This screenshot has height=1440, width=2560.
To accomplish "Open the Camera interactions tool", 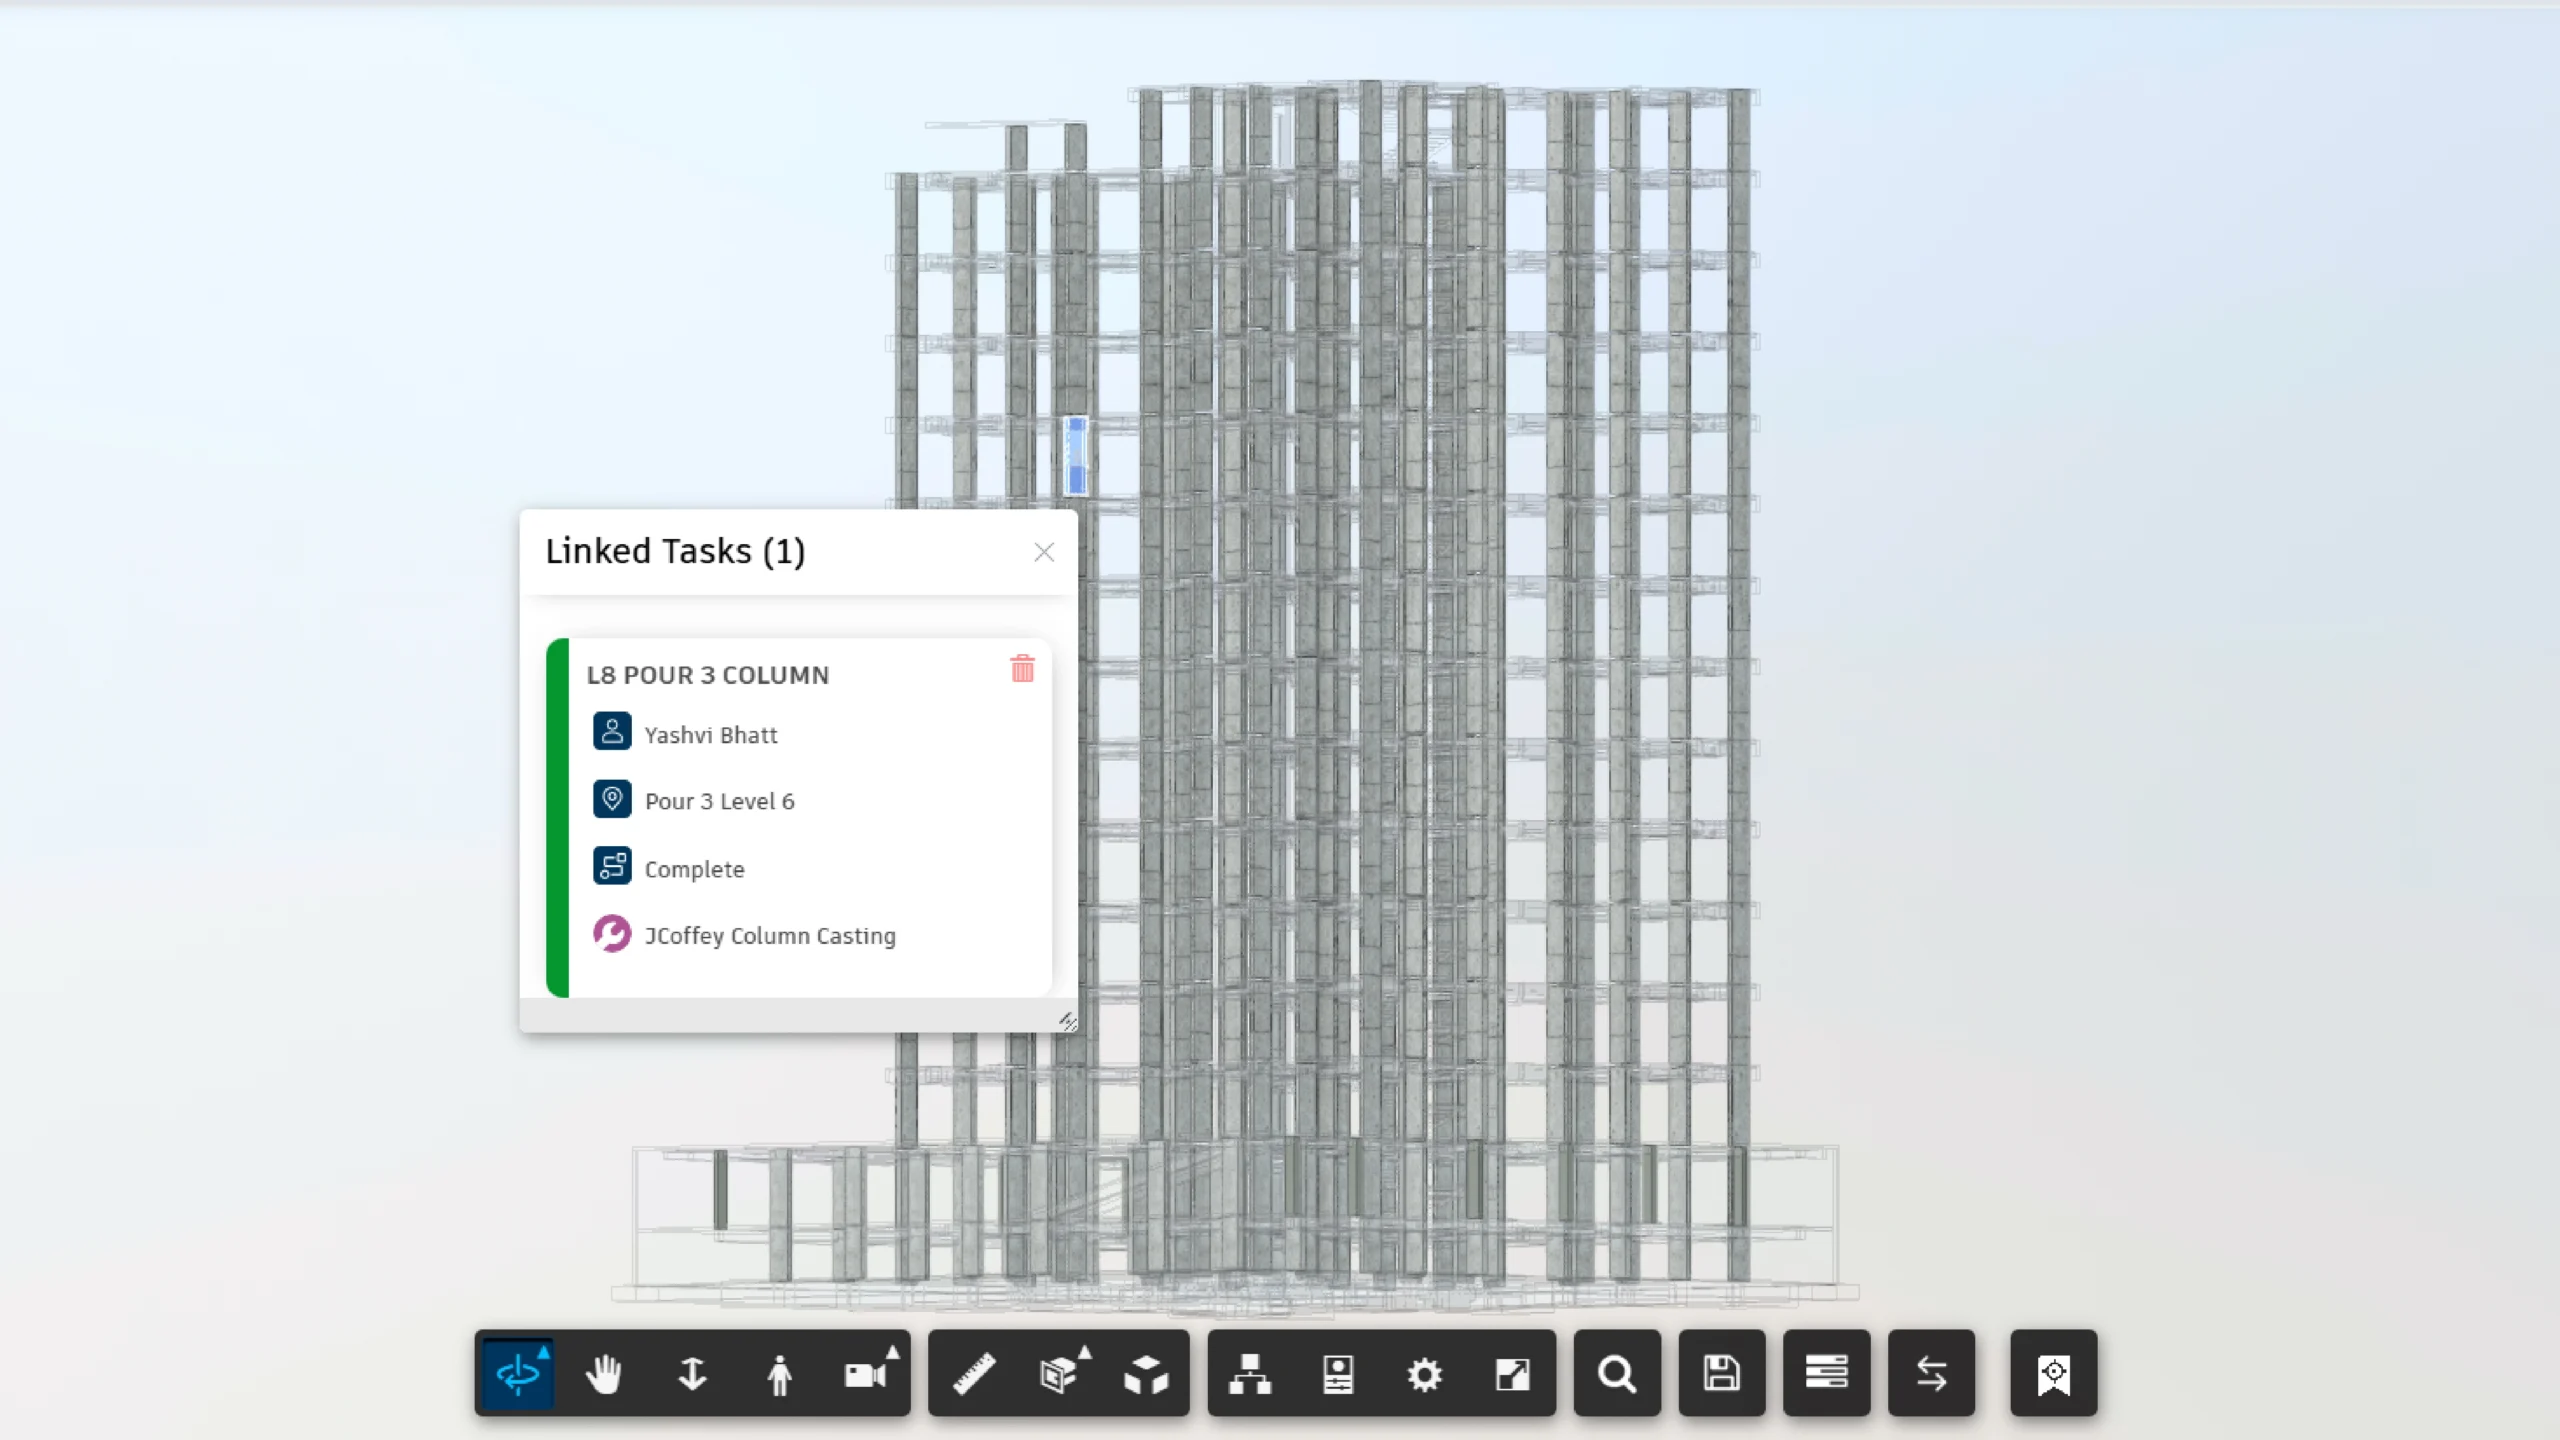I will pyautogui.click(x=866, y=1374).
